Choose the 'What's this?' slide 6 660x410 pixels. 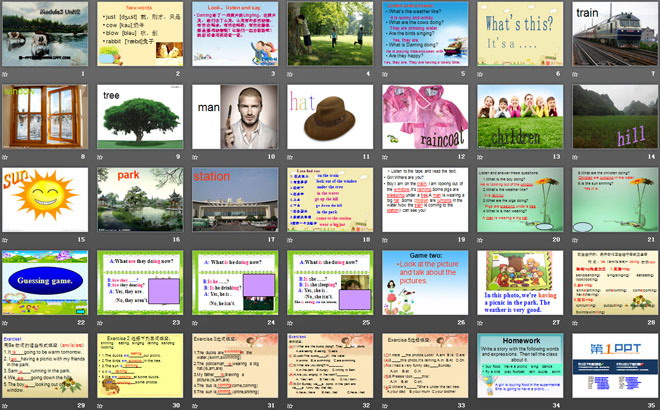click(x=516, y=33)
